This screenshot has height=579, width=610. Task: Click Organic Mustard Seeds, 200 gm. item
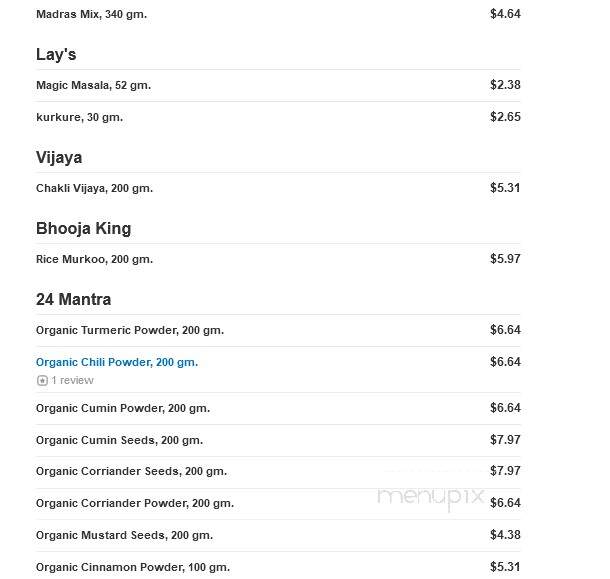[124, 535]
